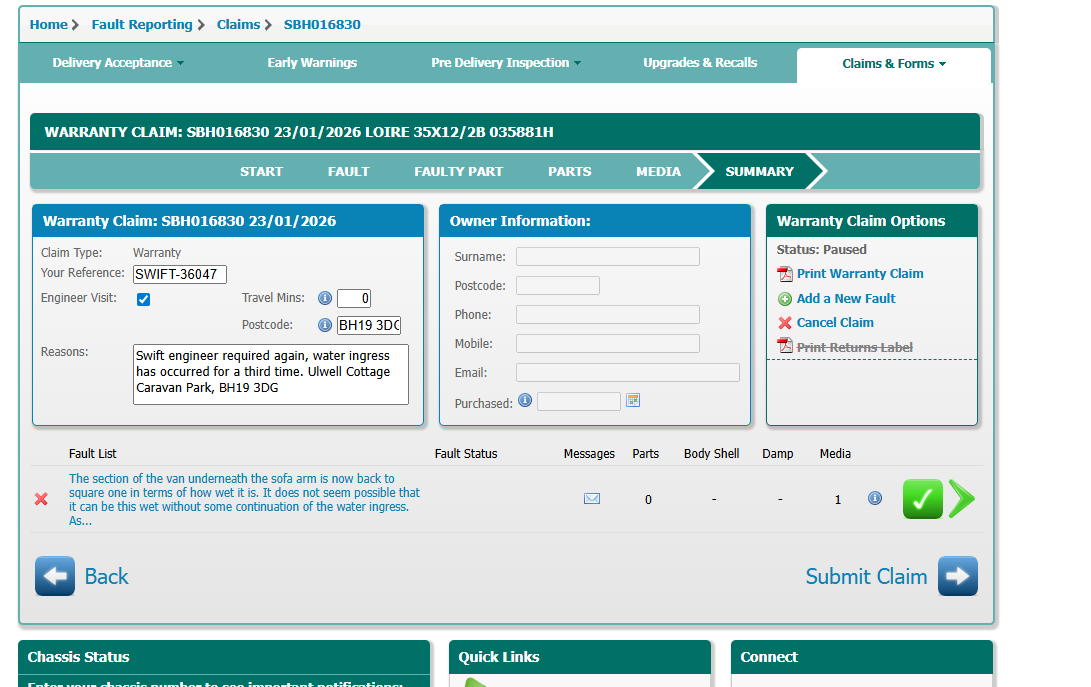Click the Connect panel header
This screenshot has height=687, width=1091.
click(x=862, y=657)
